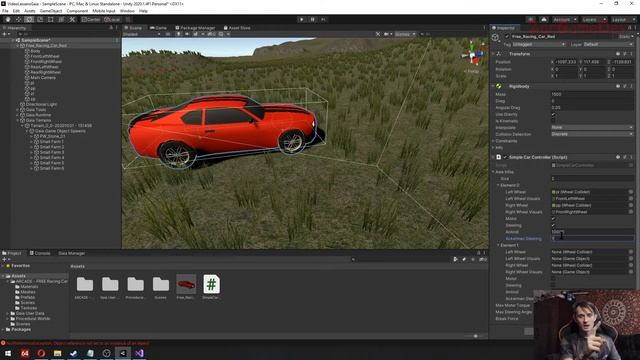The height and width of the screenshot is (360, 640).
Task: Click the Rigidbody Mass field
Action: pyautogui.click(x=592, y=94)
